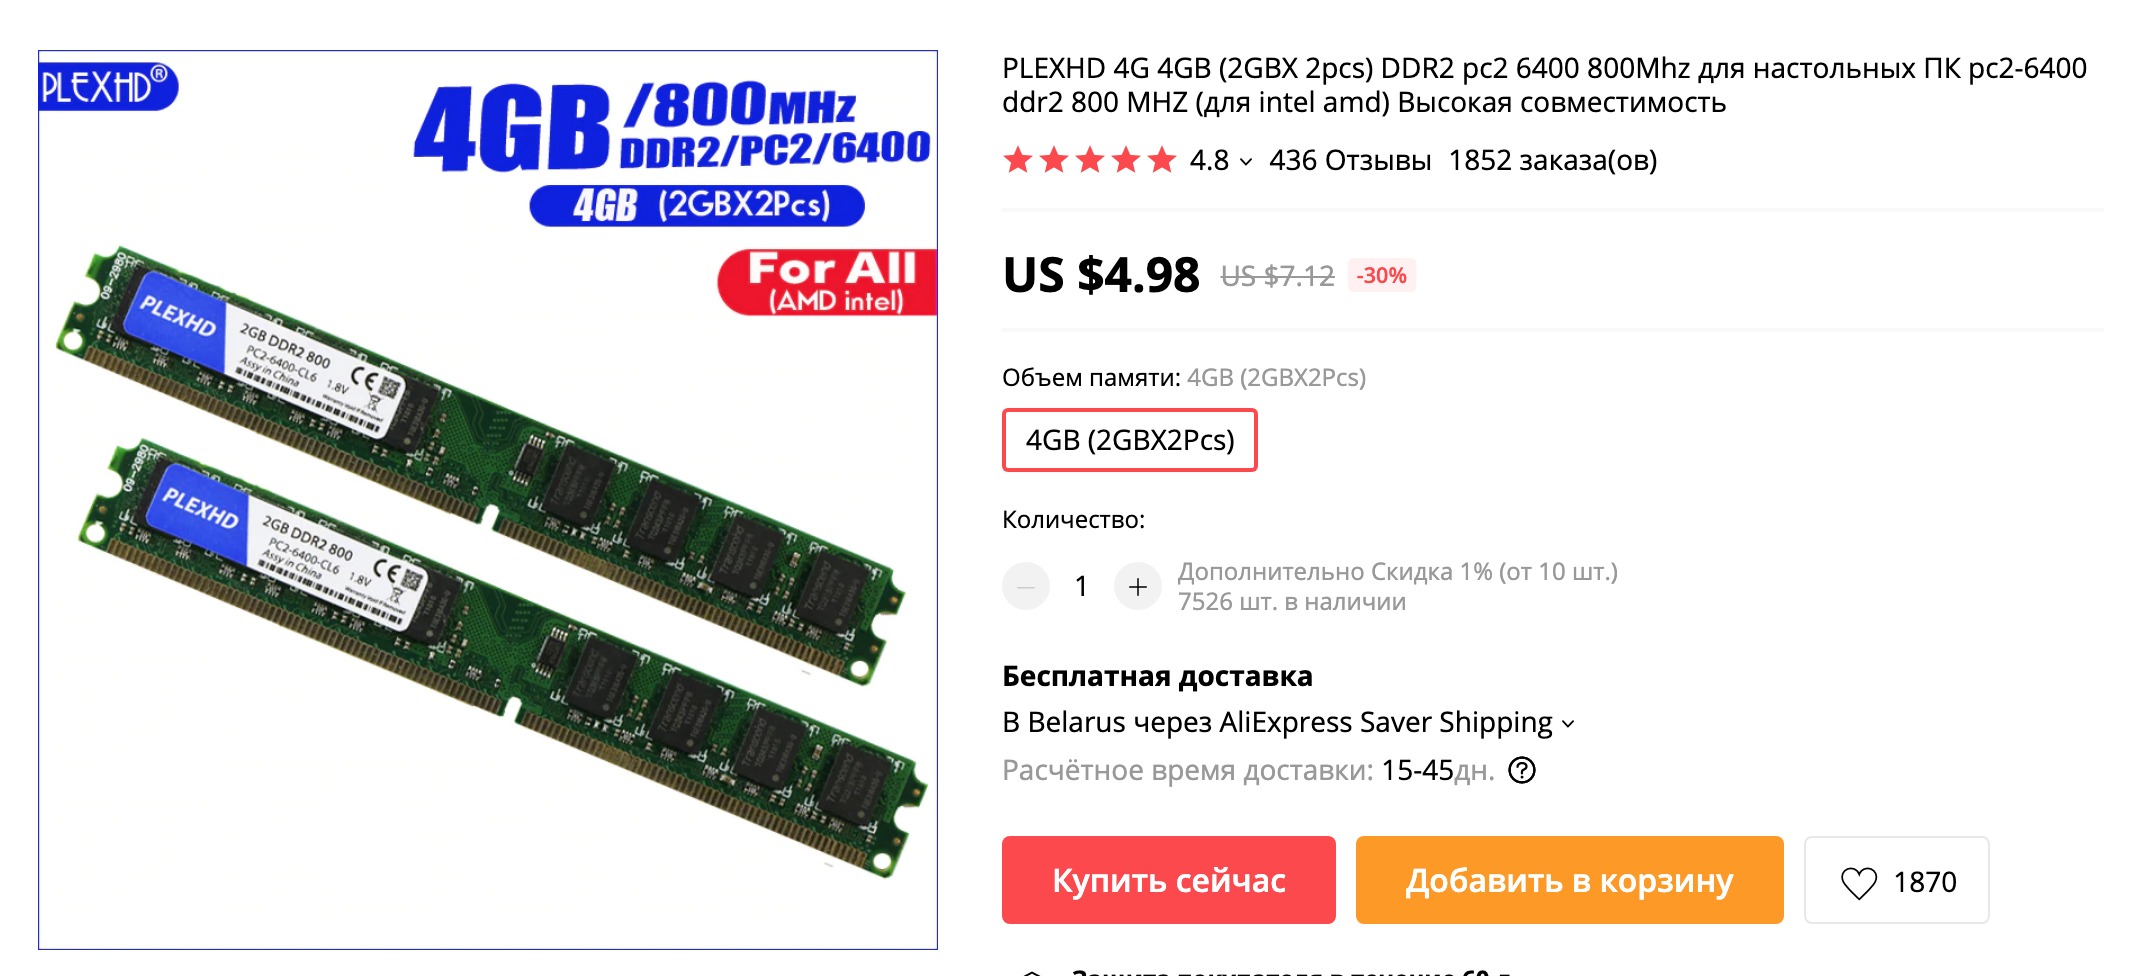The image size is (2142, 976).
Task: Expand the 4.8 rating breakdown chevron
Action: click(1246, 162)
